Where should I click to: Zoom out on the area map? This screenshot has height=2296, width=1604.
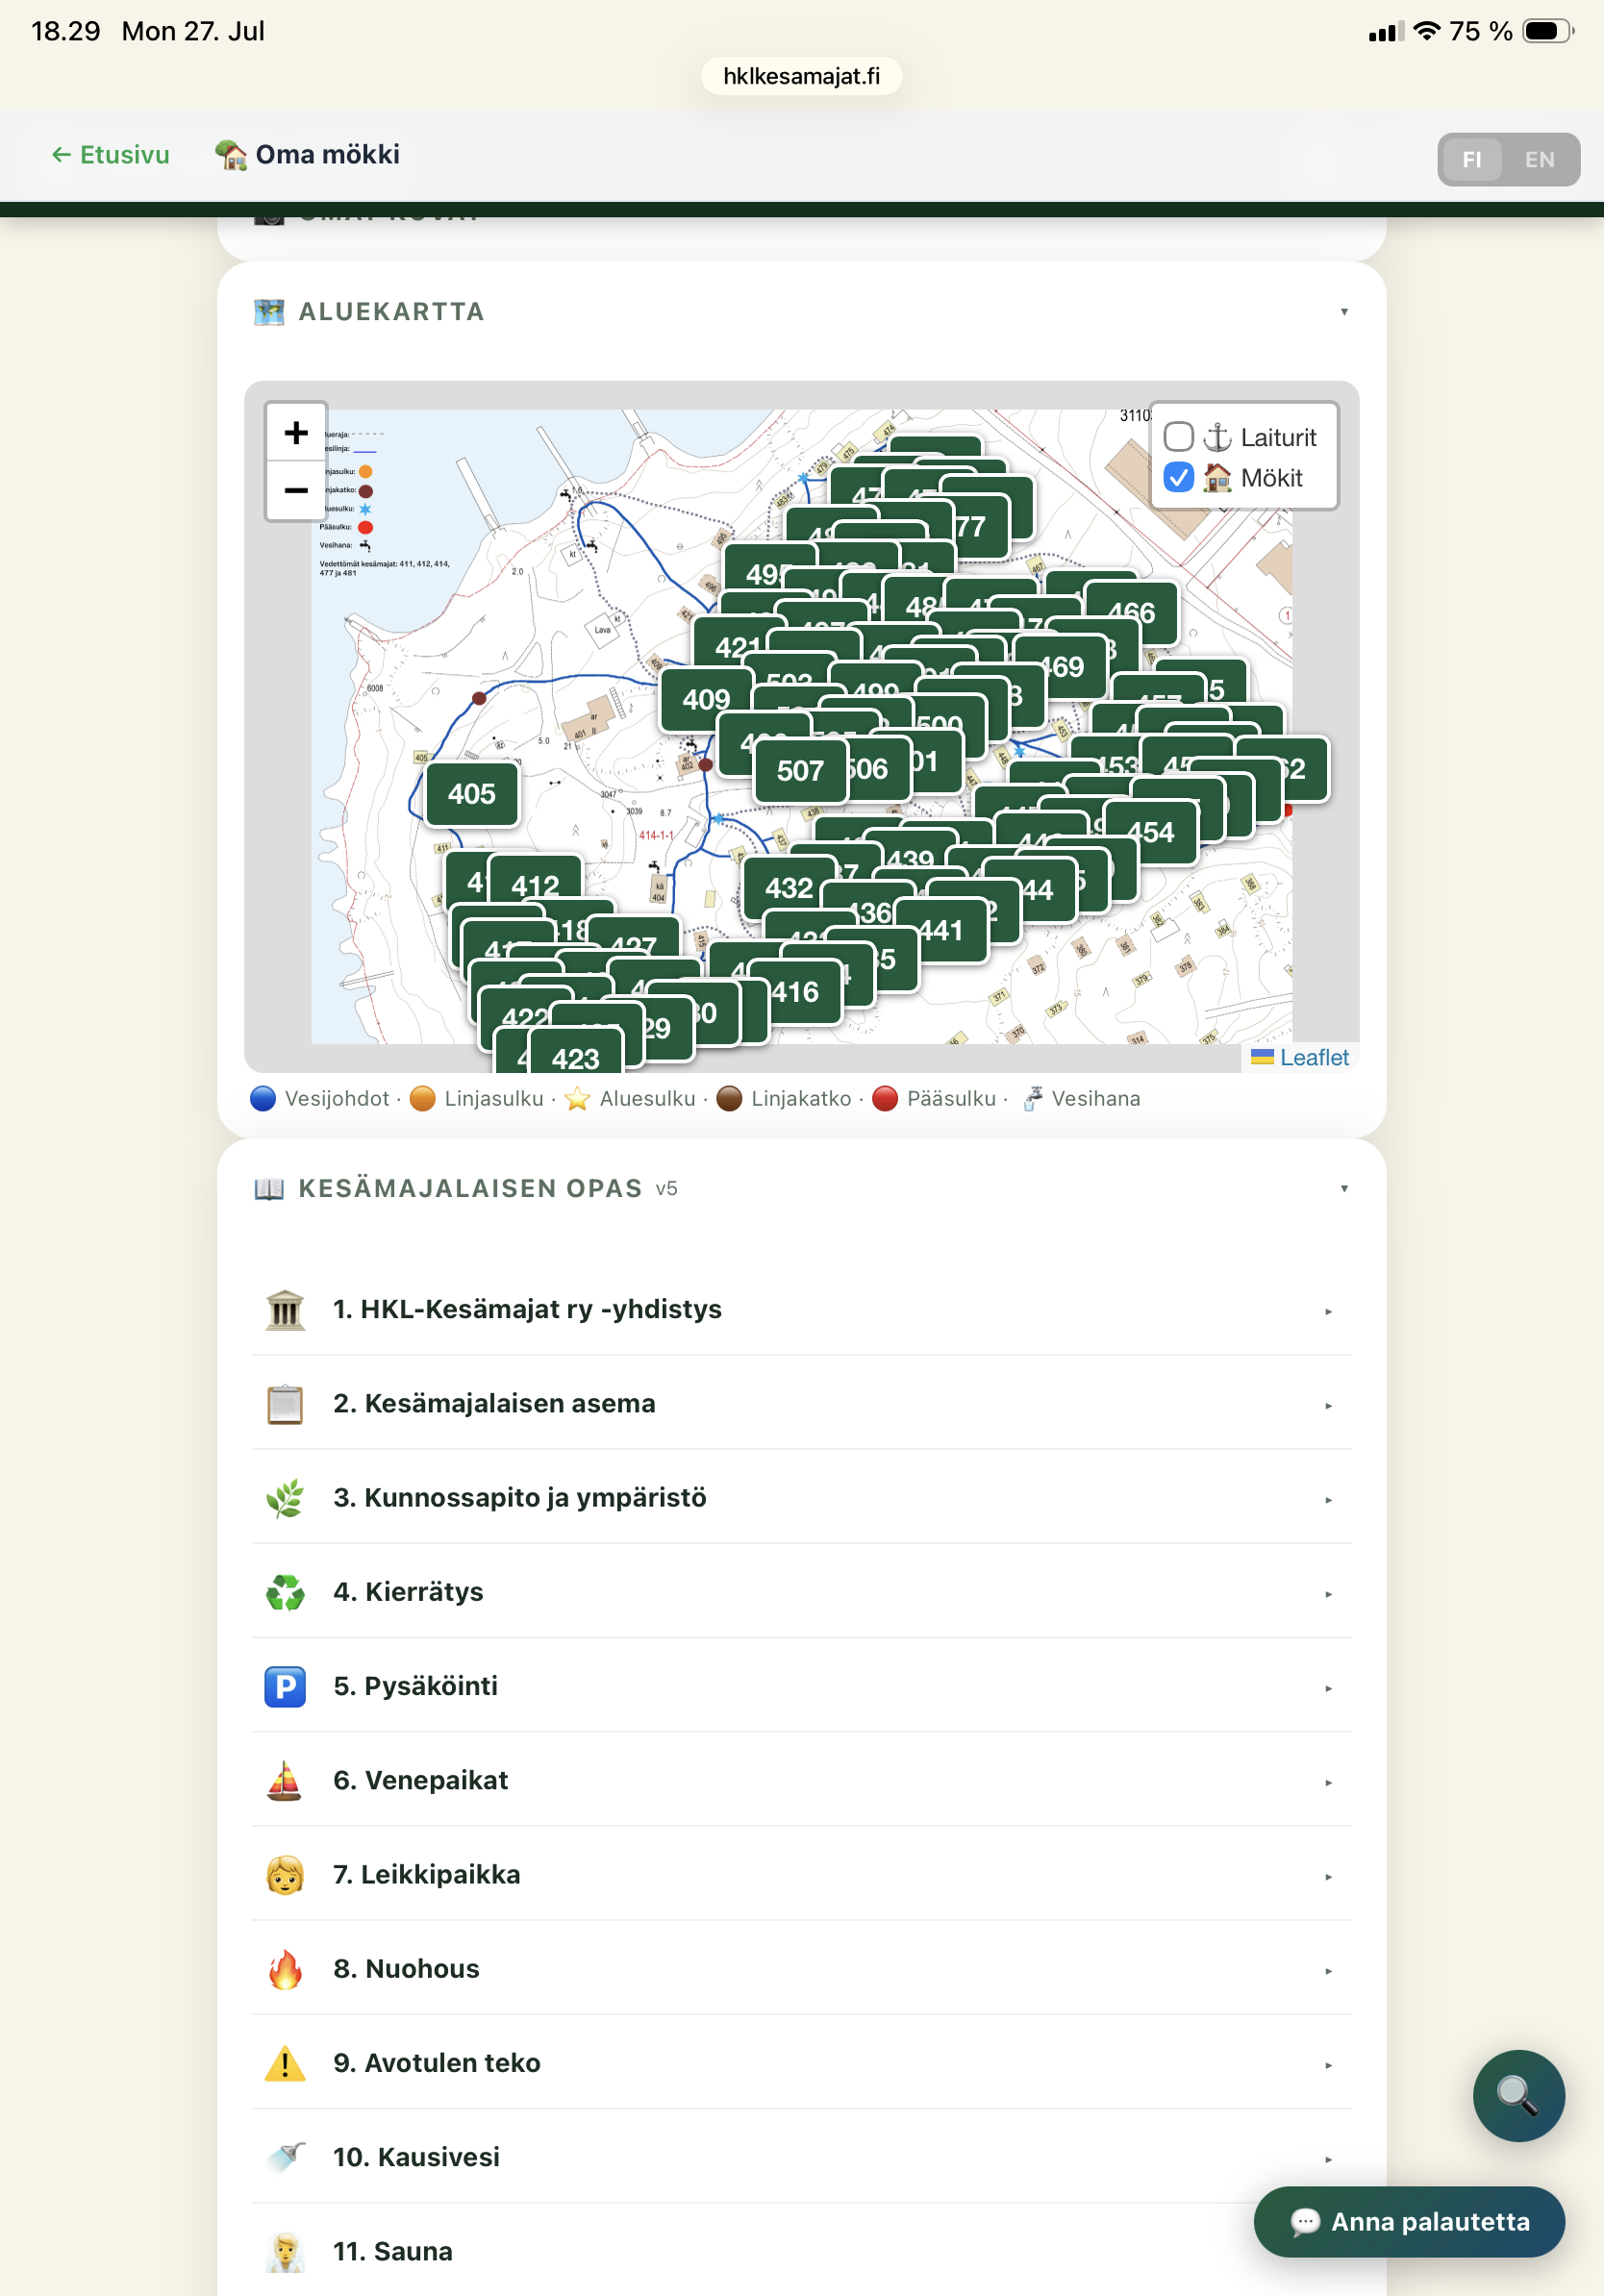(296, 490)
